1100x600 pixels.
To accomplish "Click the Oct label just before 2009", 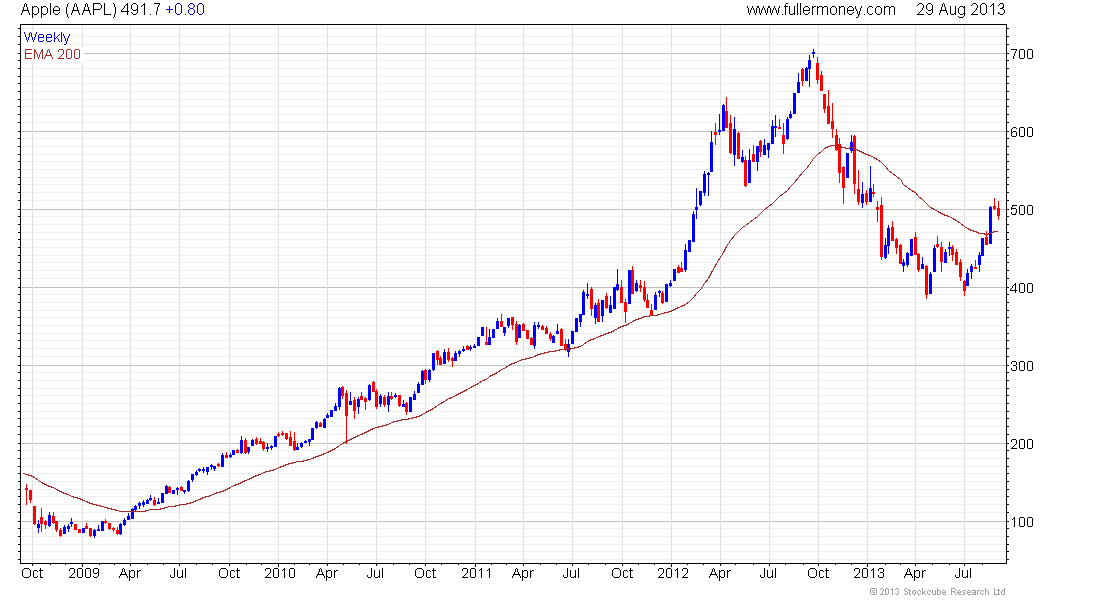I will pyautogui.click(x=32, y=573).
